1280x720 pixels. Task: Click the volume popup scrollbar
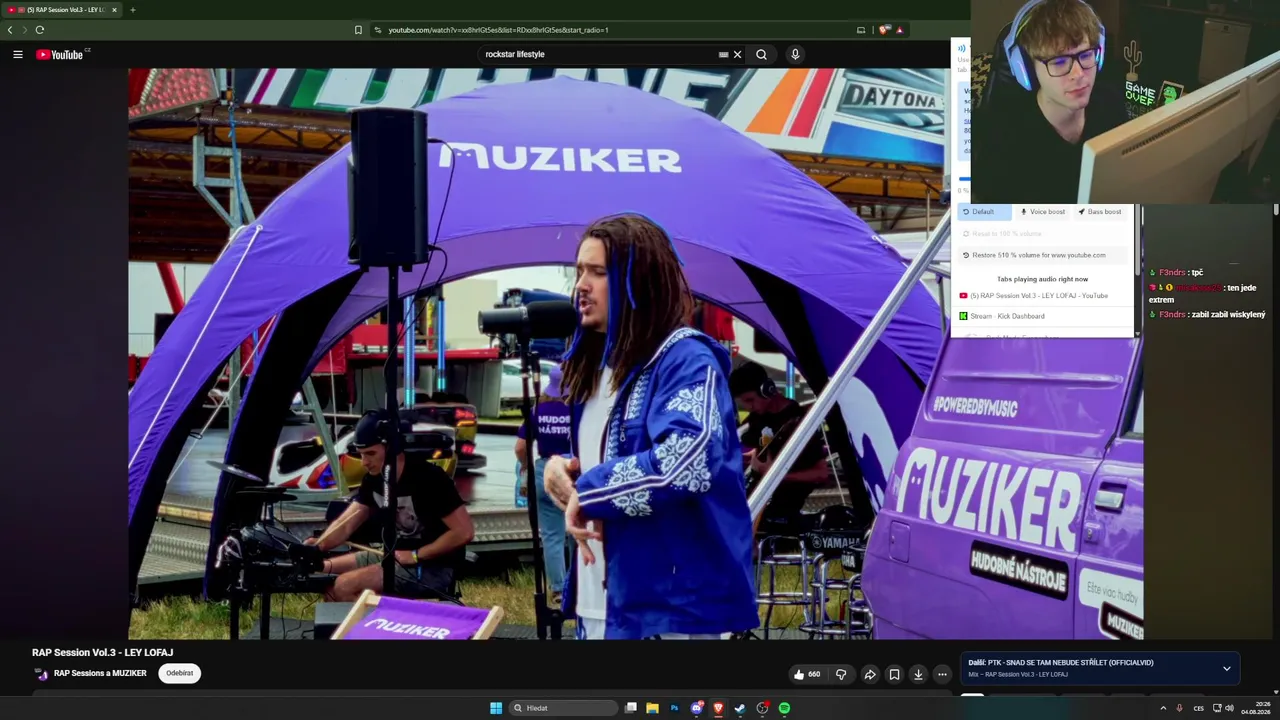point(1138,240)
